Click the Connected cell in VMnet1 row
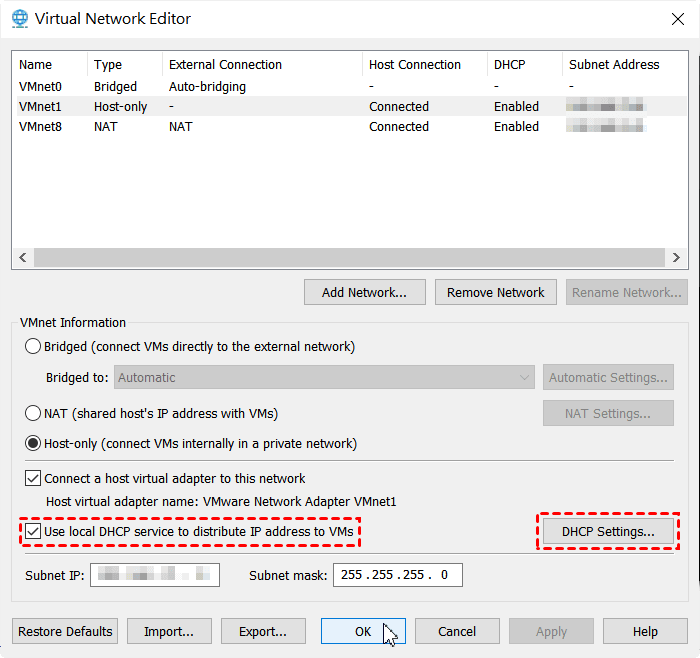 click(399, 107)
